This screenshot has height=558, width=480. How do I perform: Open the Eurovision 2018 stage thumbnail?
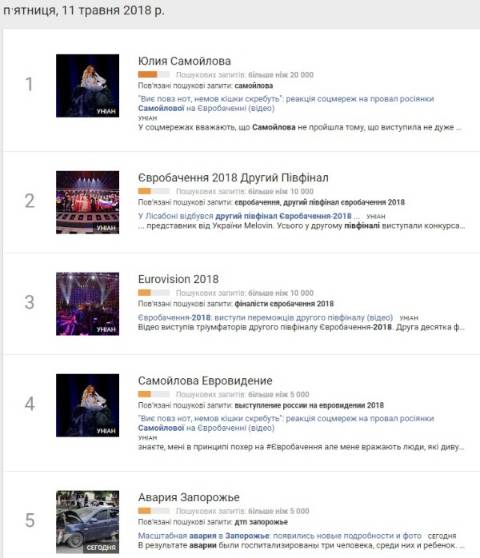(x=88, y=304)
